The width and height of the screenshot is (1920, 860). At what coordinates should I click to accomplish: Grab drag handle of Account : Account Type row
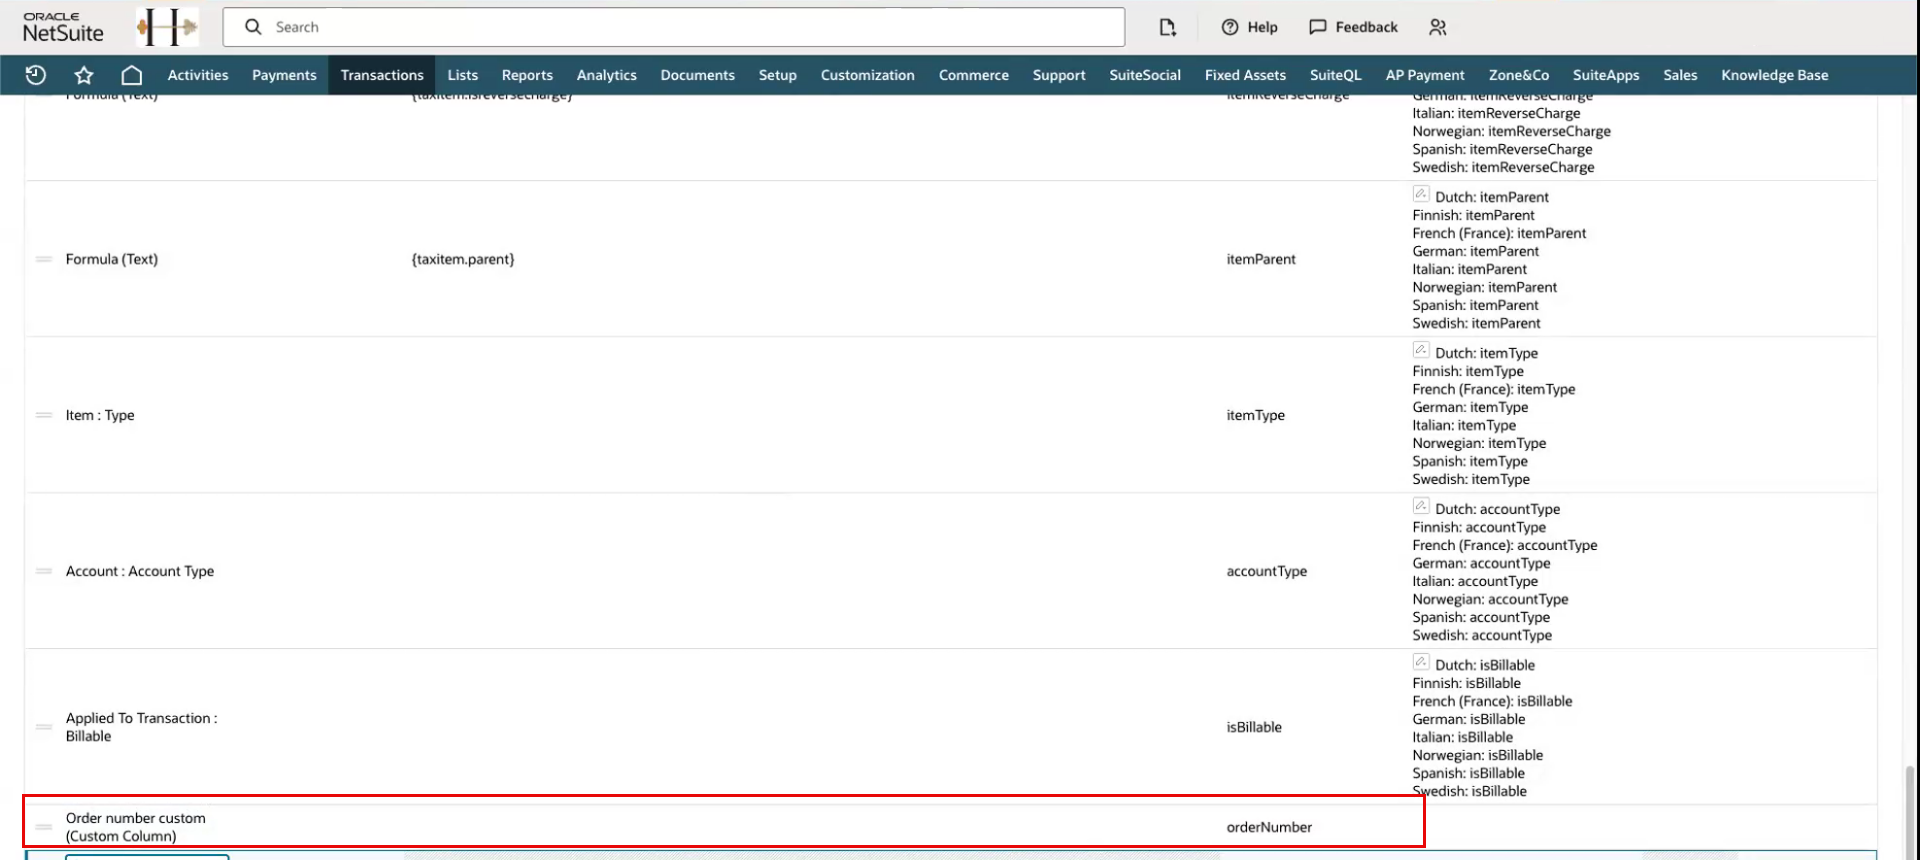44,571
